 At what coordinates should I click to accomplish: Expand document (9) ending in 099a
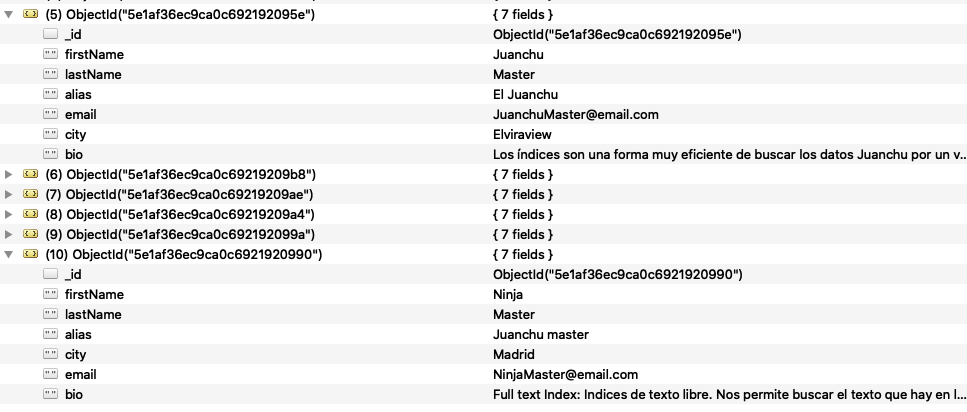[x=9, y=234]
